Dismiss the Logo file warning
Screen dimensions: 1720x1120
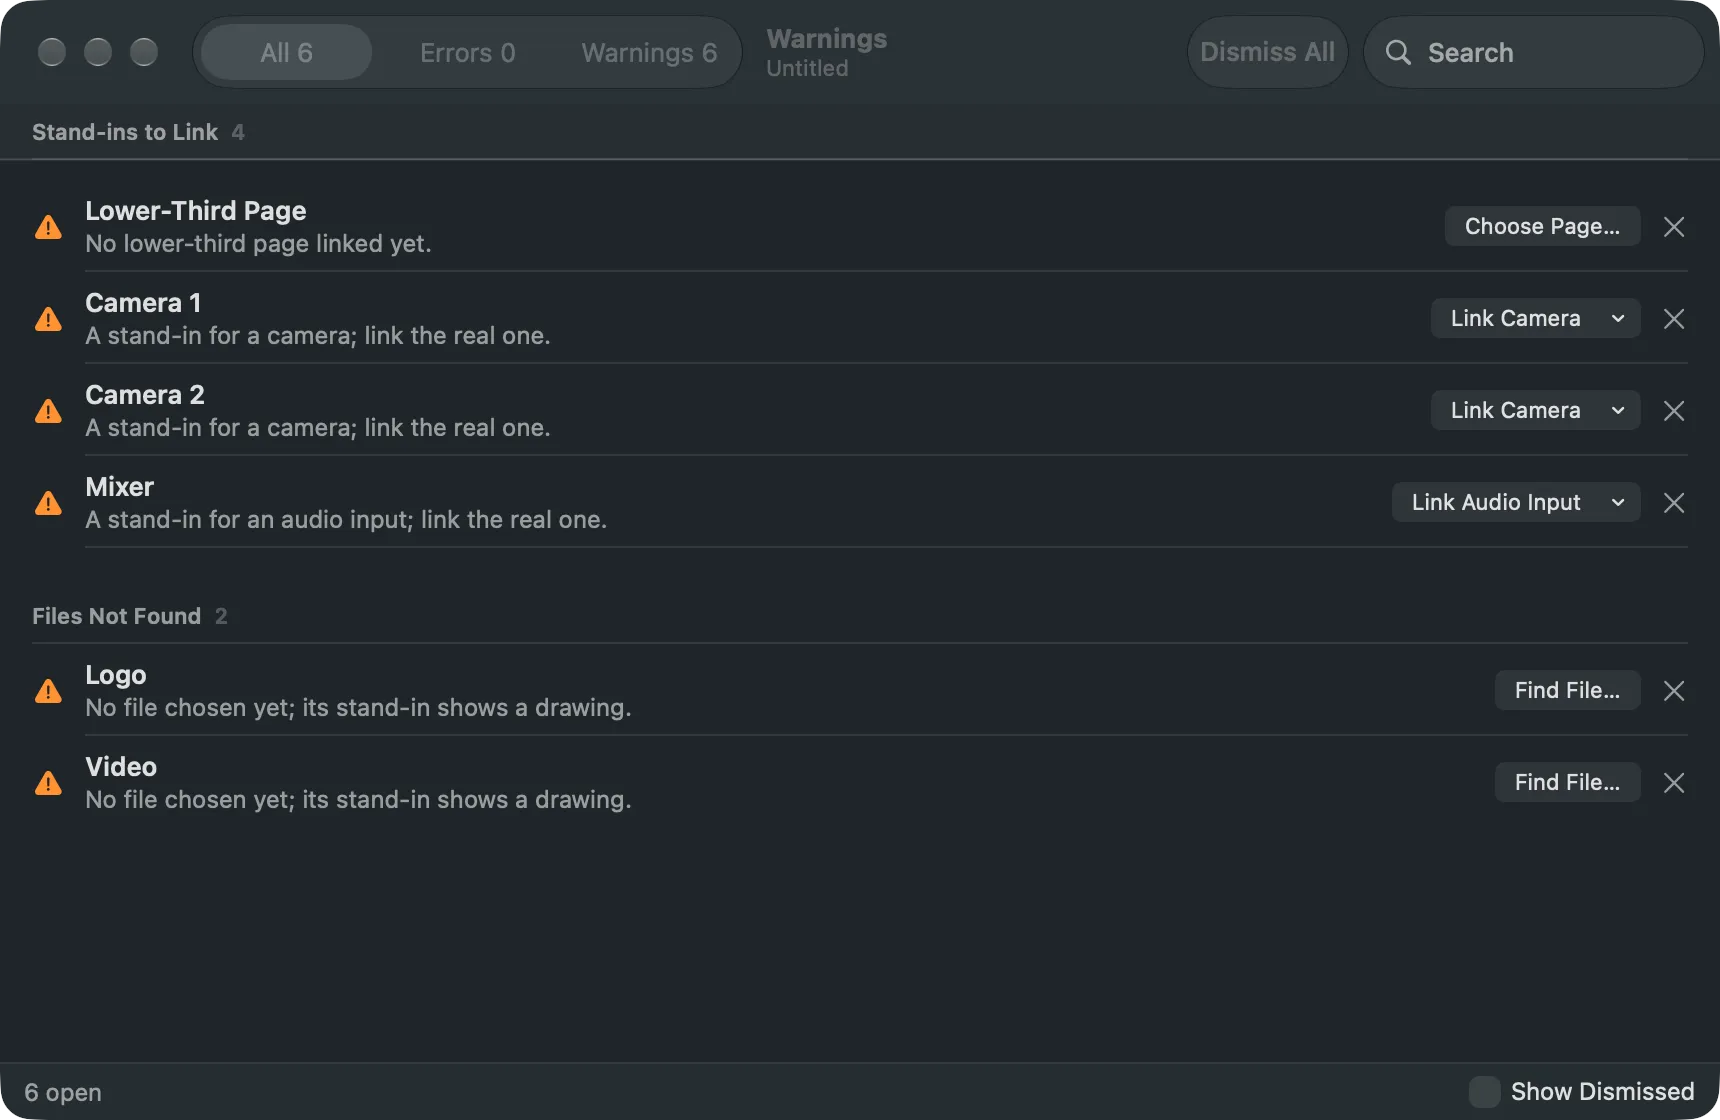pos(1674,691)
